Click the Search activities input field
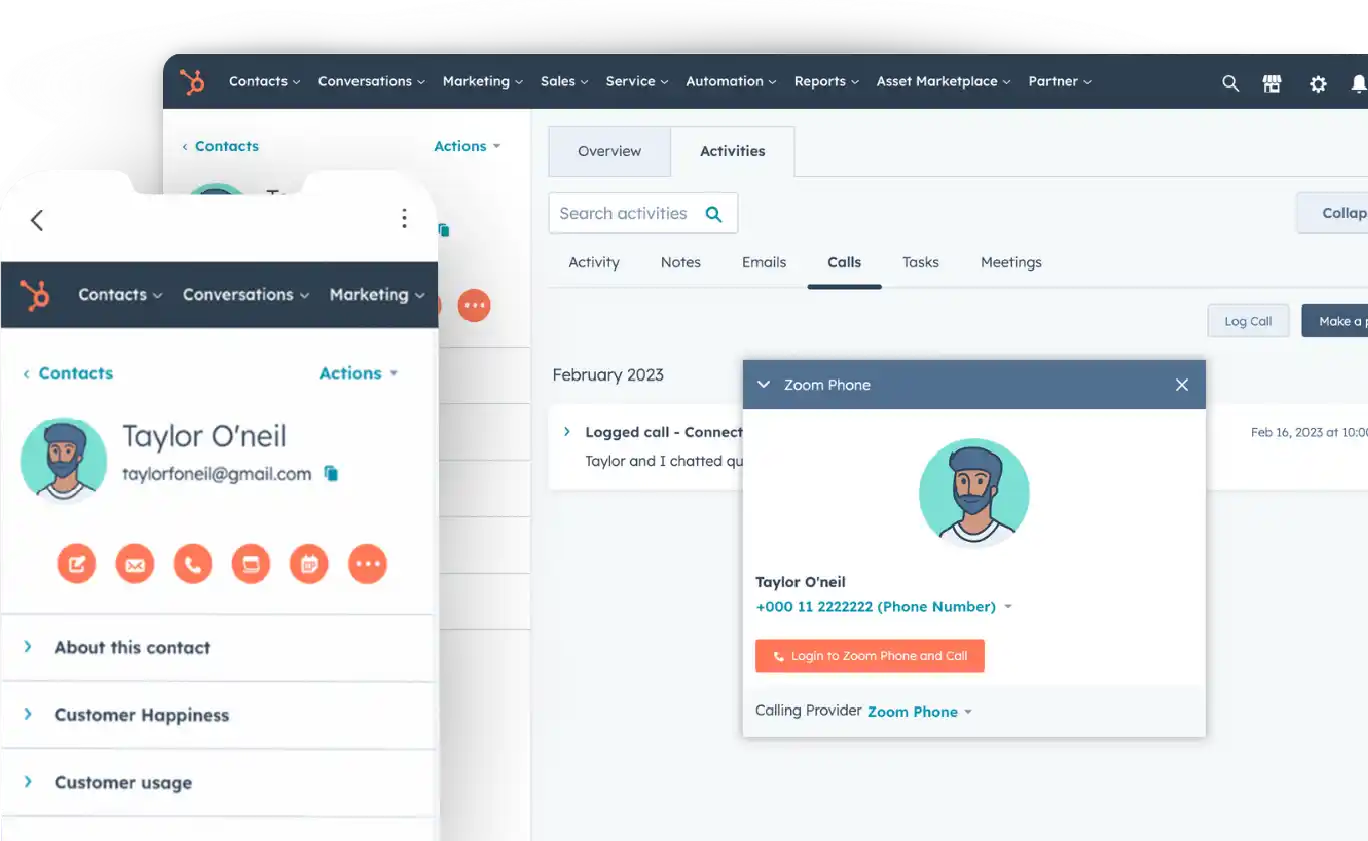 (x=624, y=213)
